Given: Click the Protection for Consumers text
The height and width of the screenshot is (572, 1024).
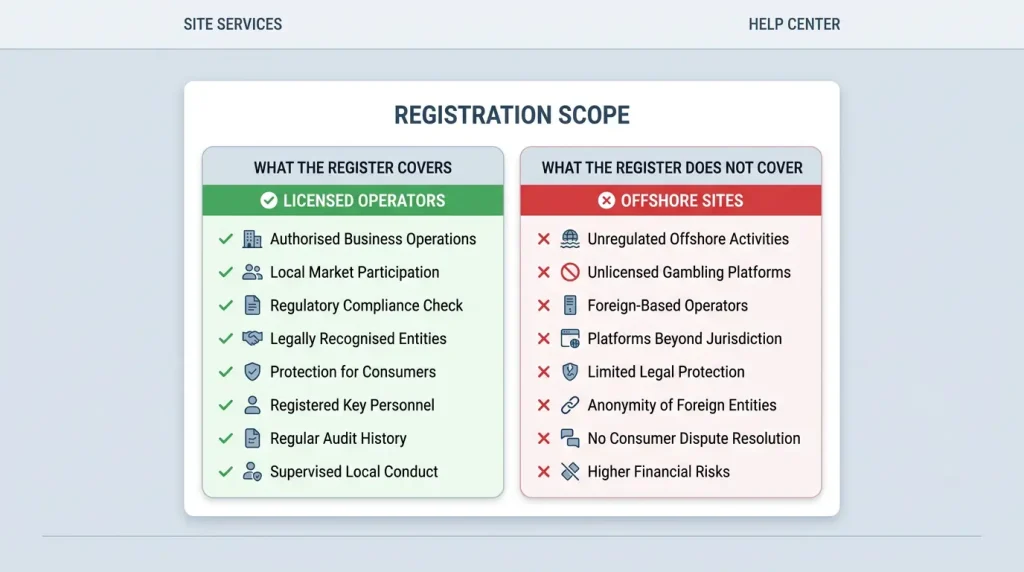Looking at the screenshot, I should click(353, 372).
